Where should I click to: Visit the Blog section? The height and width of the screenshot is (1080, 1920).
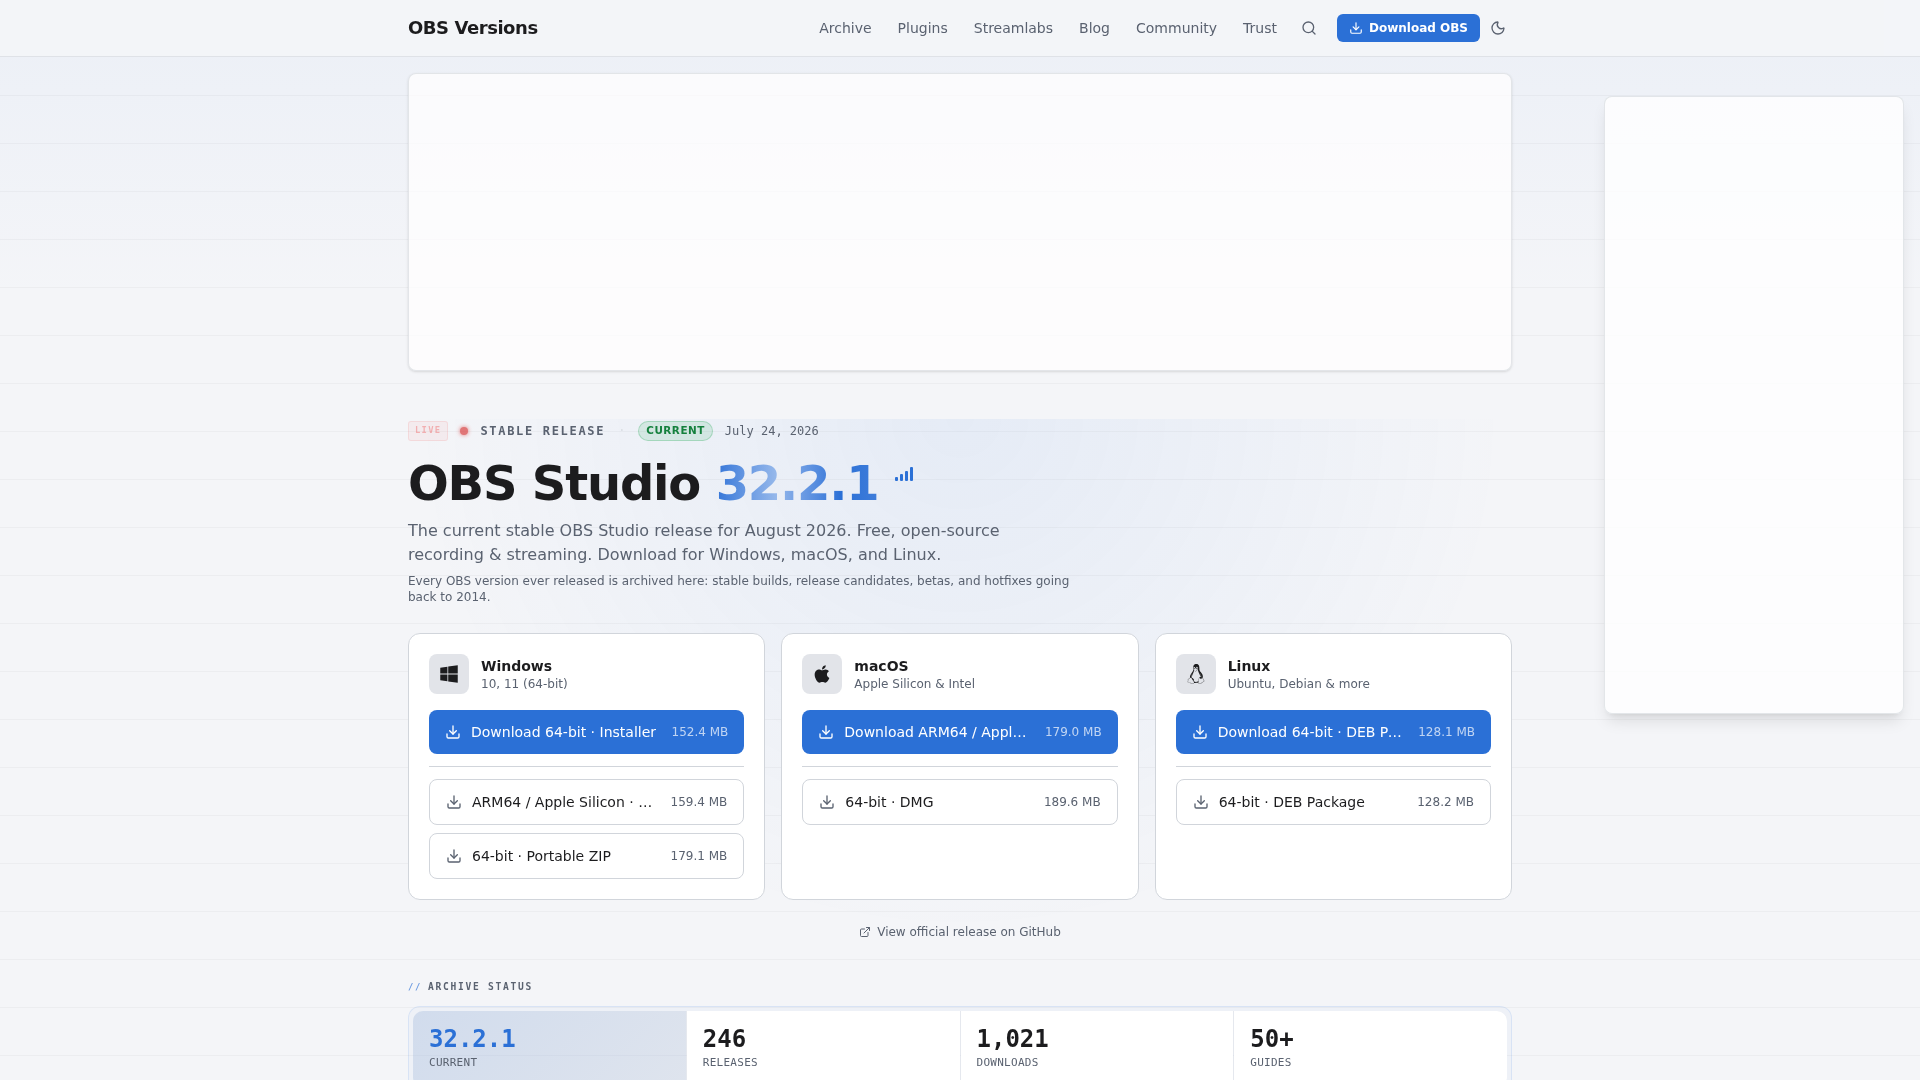1094,28
